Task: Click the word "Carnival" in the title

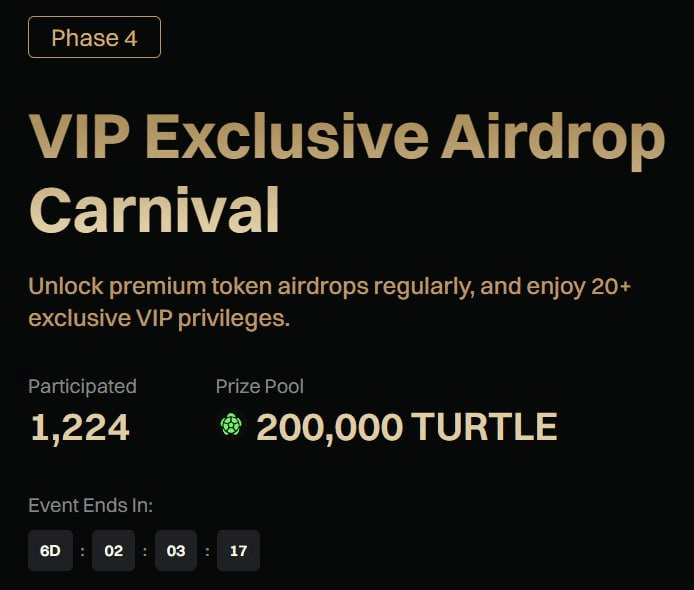Action: click(x=154, y=211)
